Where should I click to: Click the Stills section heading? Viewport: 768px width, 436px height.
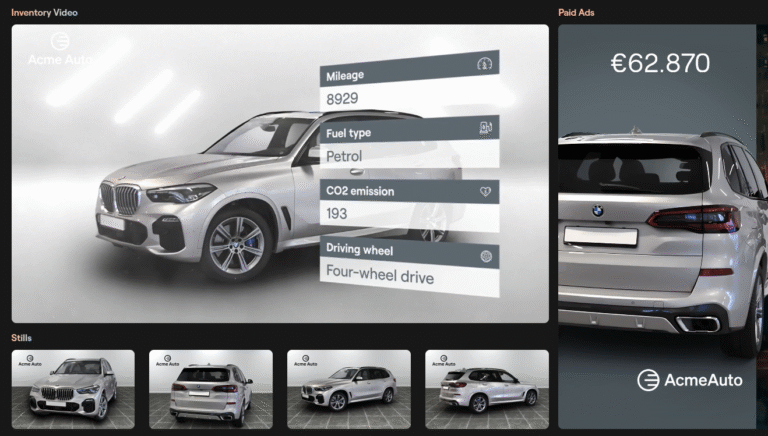[21, 338]
